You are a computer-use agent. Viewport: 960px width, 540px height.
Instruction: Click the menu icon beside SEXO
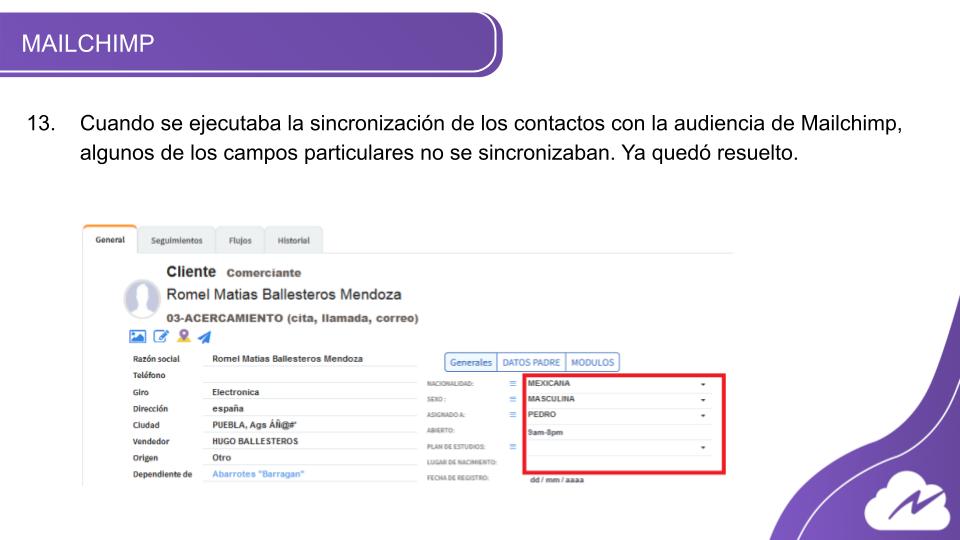[512, 399]
